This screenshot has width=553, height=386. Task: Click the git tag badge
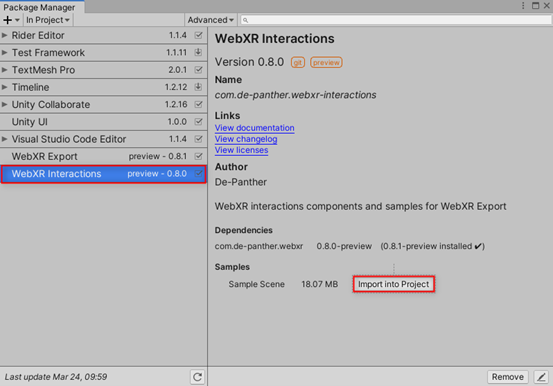[298, 62]
